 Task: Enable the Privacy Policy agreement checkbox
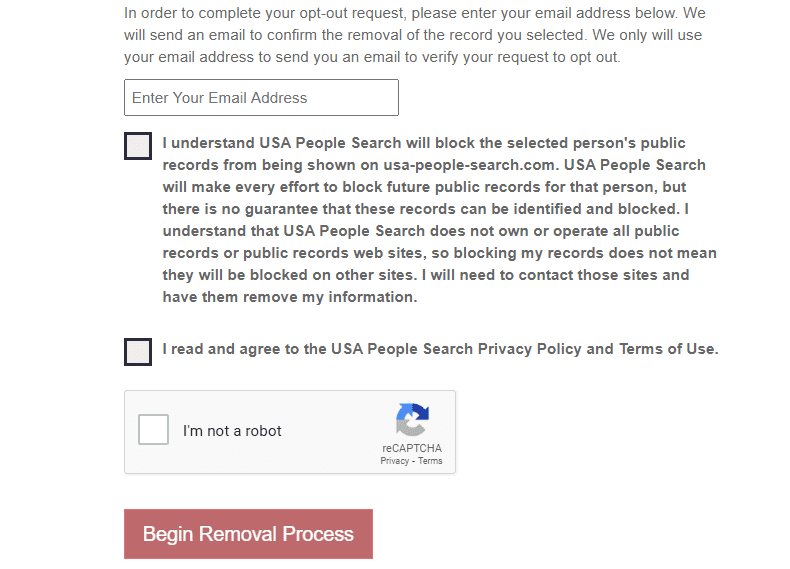138,352
